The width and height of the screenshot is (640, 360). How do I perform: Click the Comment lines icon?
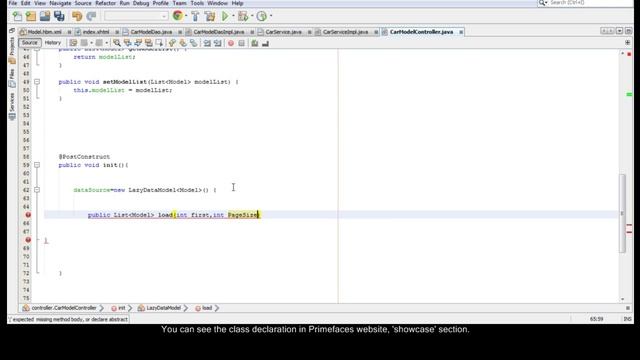click(x=255, y=43)
